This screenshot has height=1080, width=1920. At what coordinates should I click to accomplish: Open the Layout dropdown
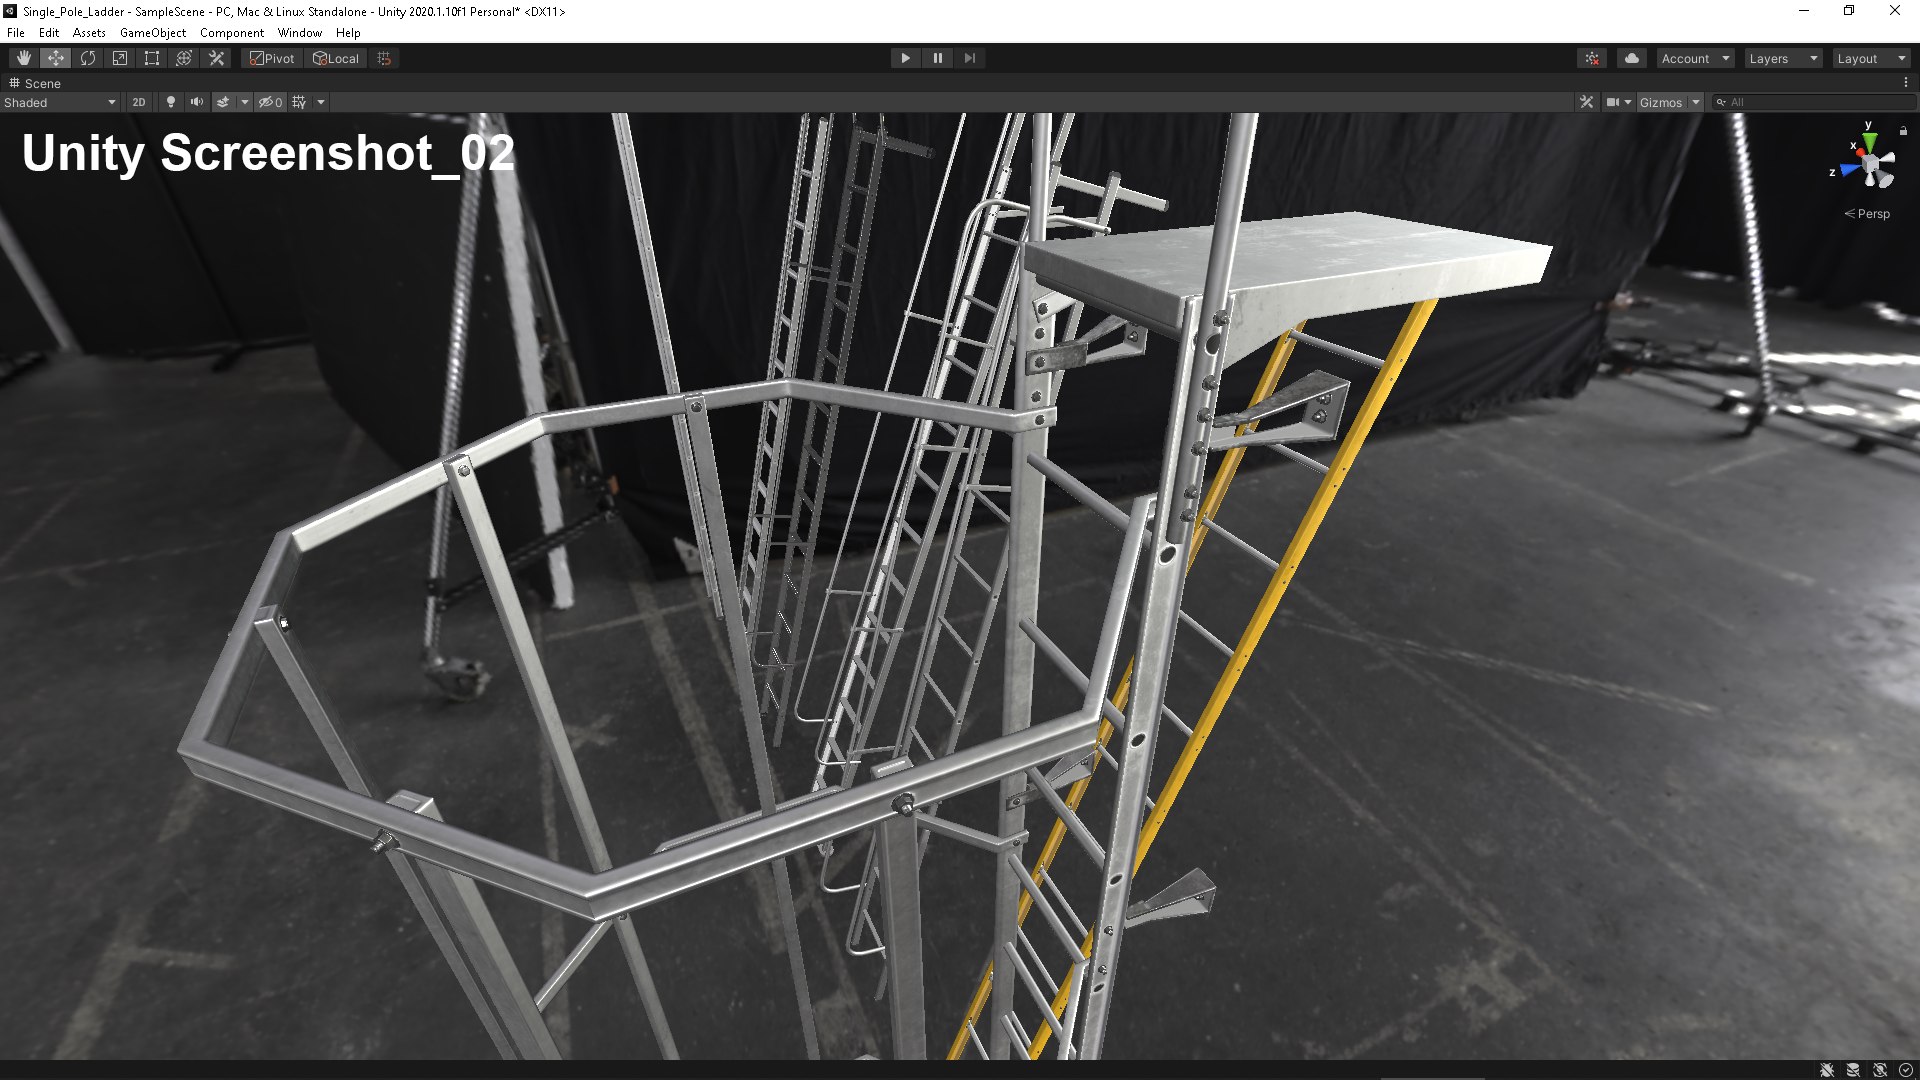tap(1871, 58)
